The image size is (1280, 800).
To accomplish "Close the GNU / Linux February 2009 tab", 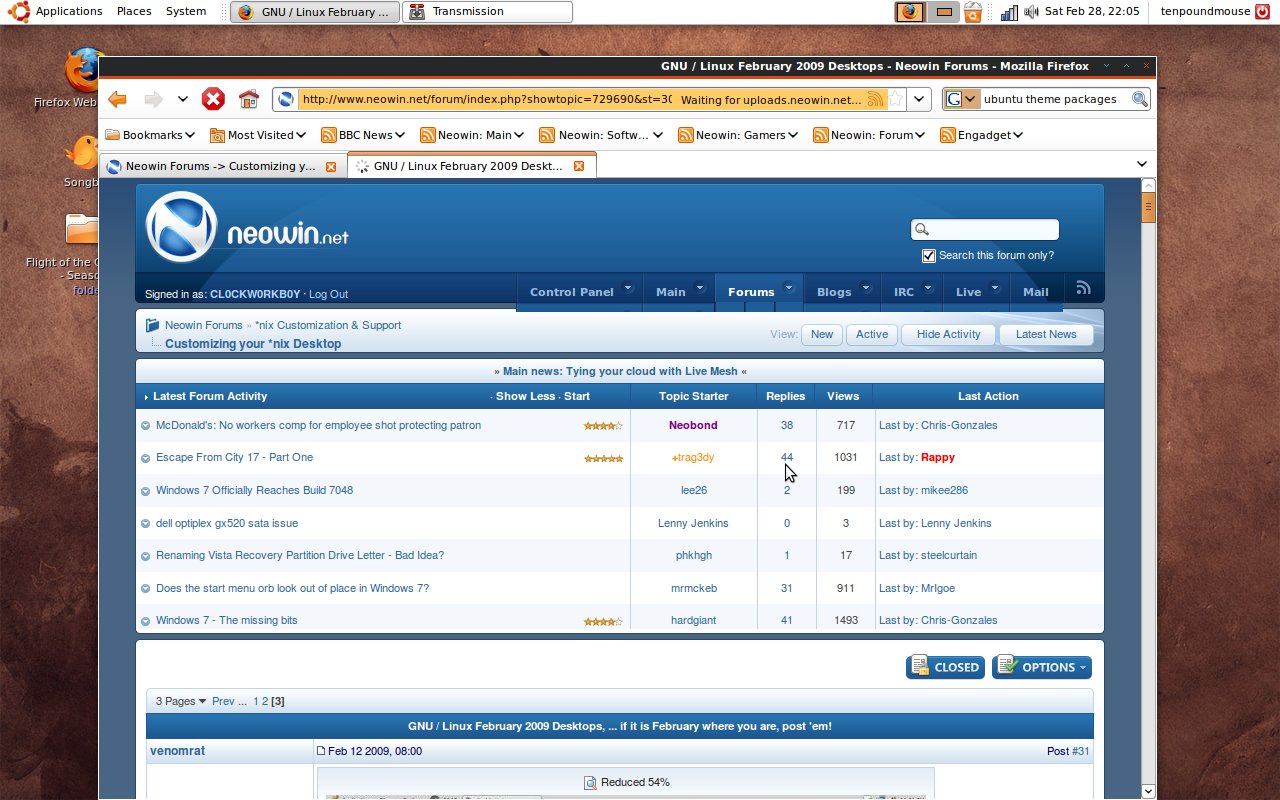I will [578, 166].
